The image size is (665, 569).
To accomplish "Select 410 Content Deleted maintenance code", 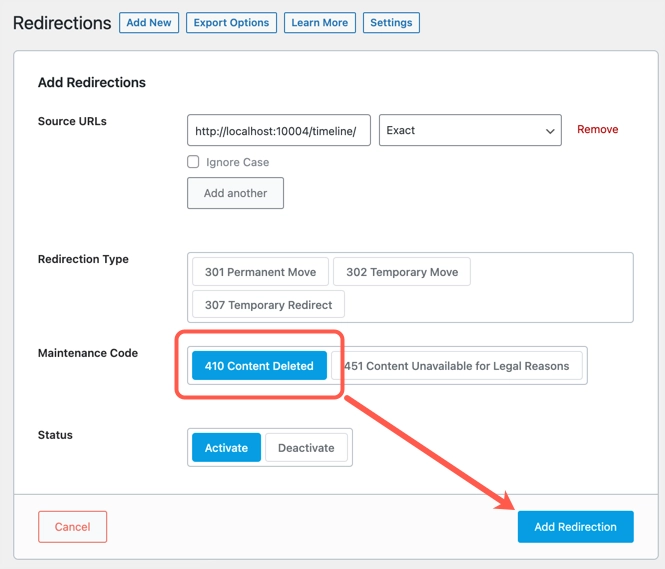I will click(x=259, y=366).
